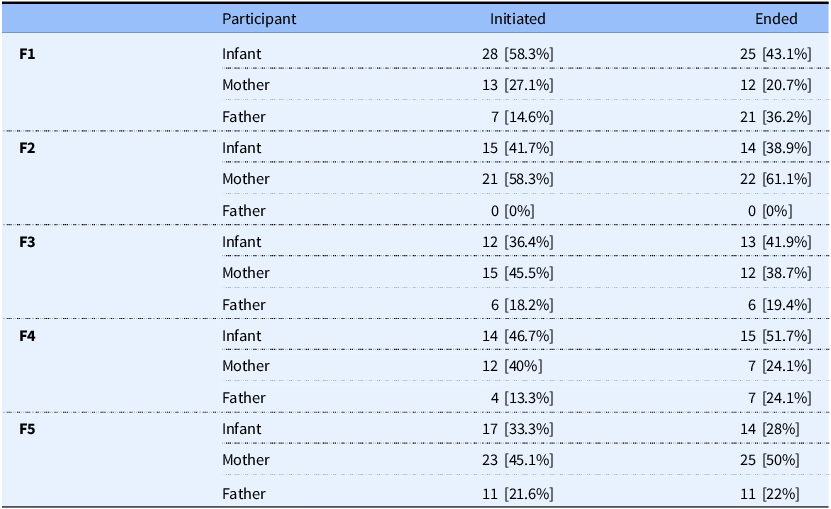Screen dimensions: 831x509
Task: Select the F3 row group label
Action: tap(28, 242)
